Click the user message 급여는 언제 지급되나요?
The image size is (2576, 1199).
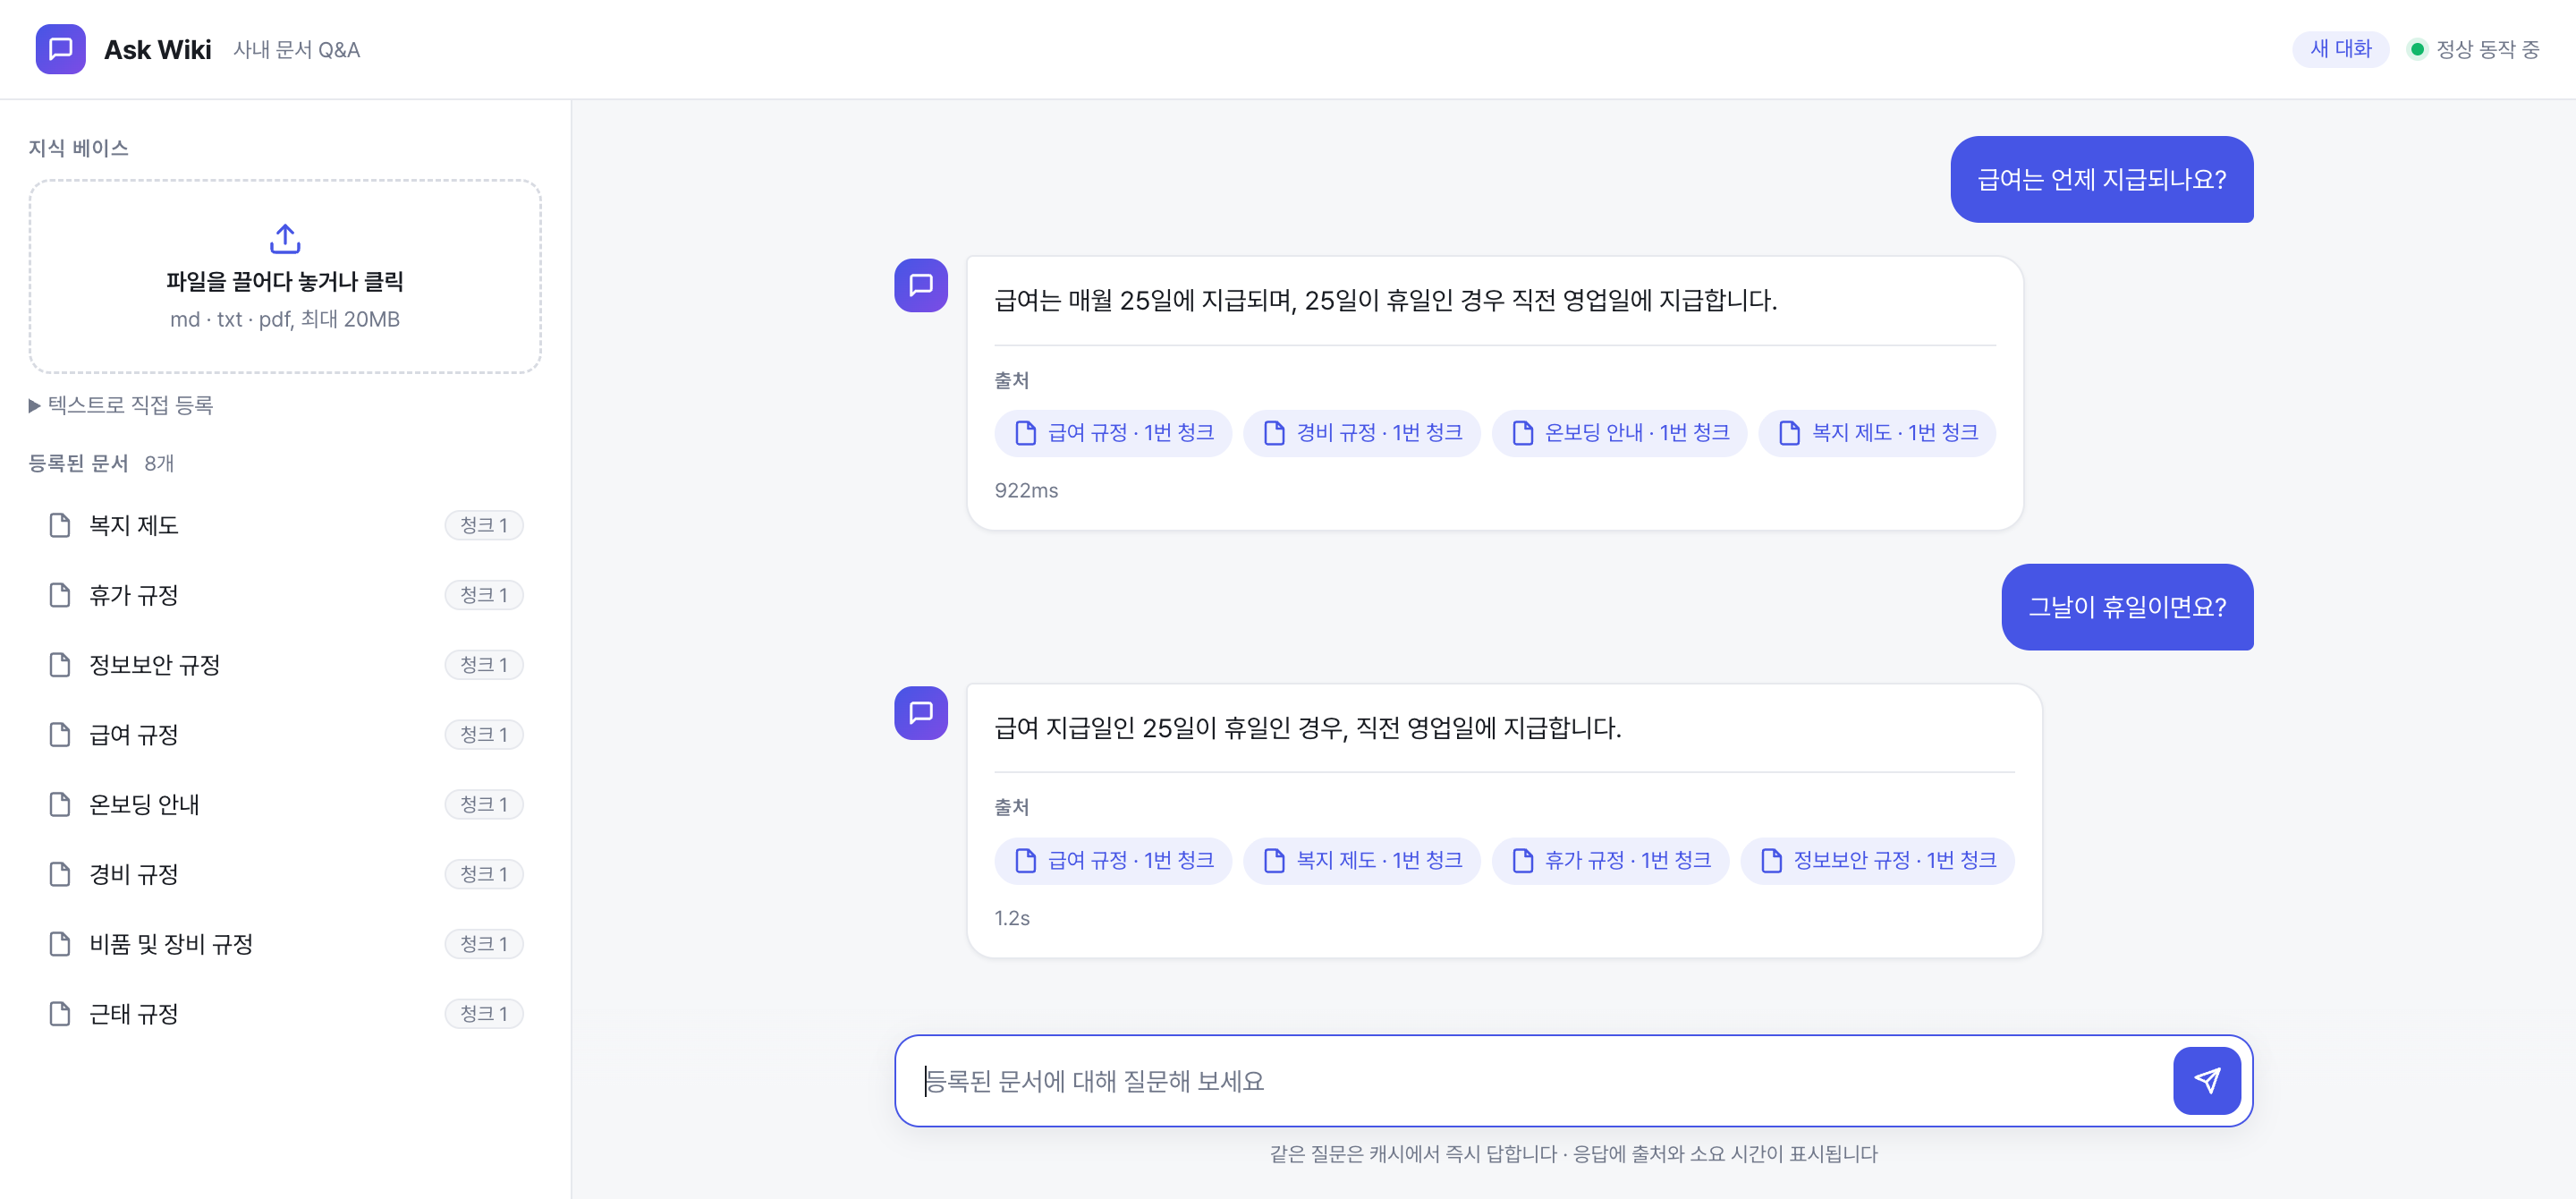point(2101,179)
